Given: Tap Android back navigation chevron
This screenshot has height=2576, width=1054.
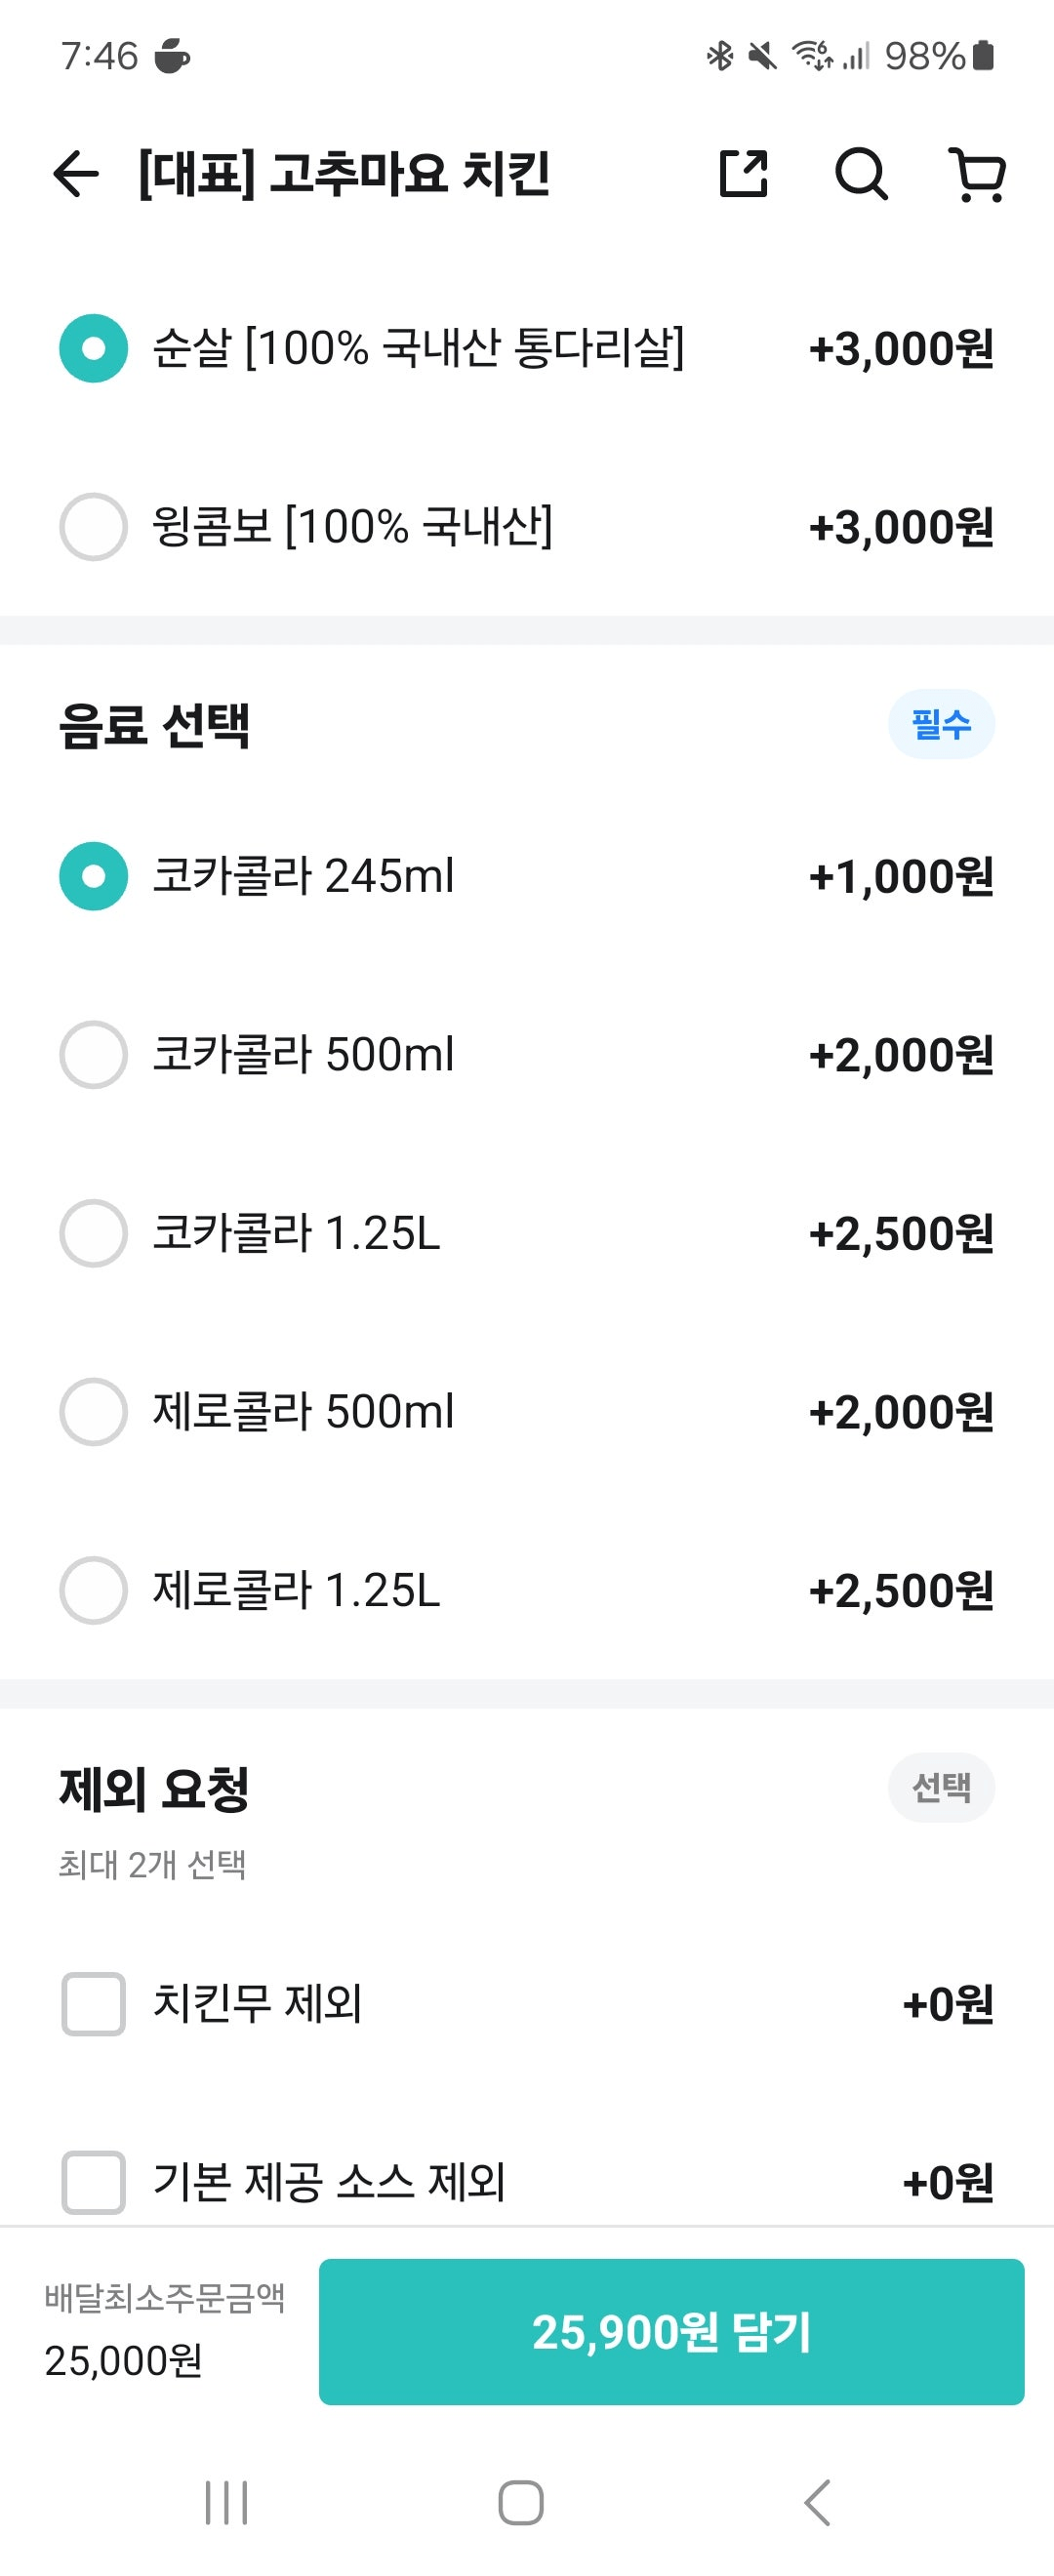Looking at the screenshot, I should (x=817, y=2503).
